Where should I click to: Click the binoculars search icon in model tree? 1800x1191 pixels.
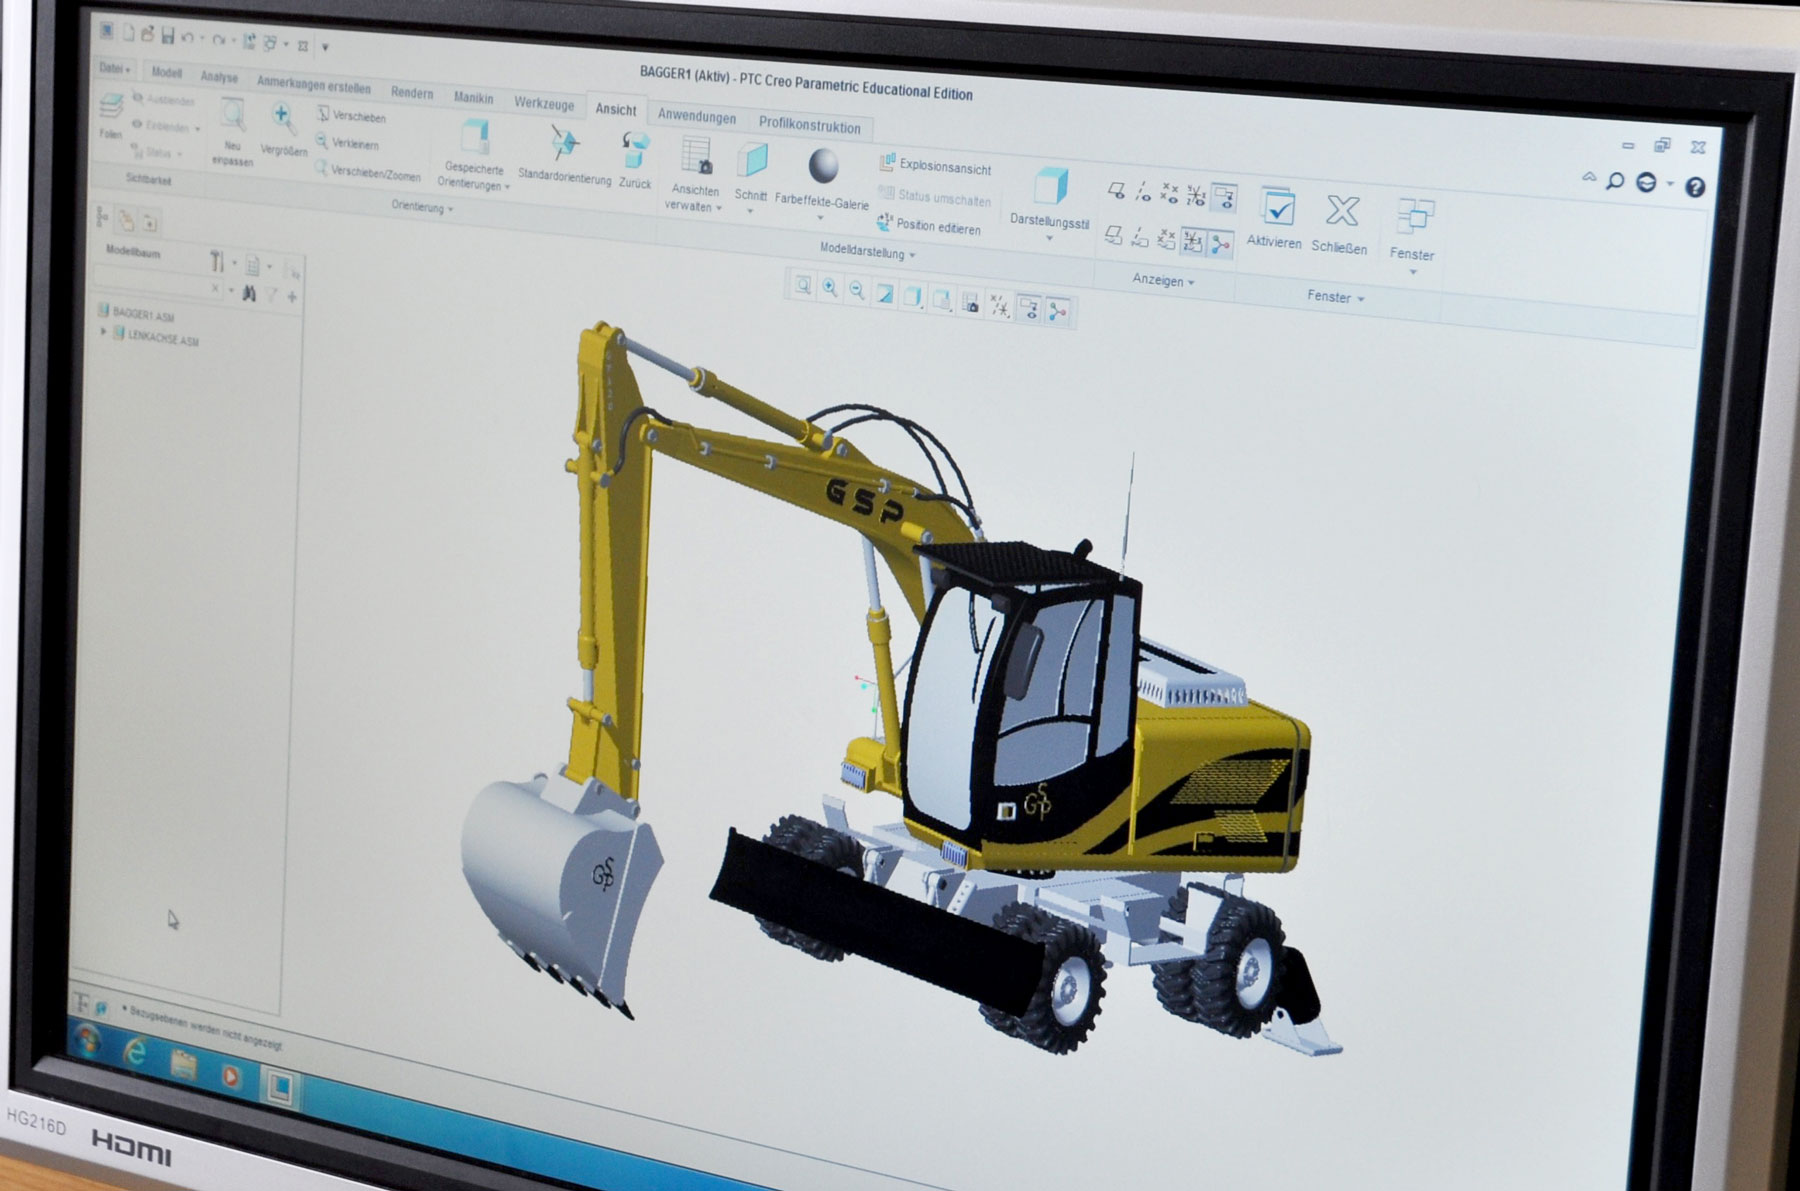[x=249, y=294]
